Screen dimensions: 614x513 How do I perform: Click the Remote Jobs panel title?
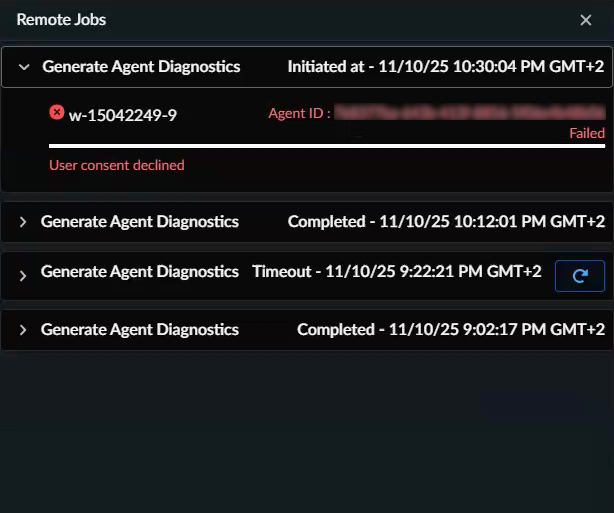point(61,20)
